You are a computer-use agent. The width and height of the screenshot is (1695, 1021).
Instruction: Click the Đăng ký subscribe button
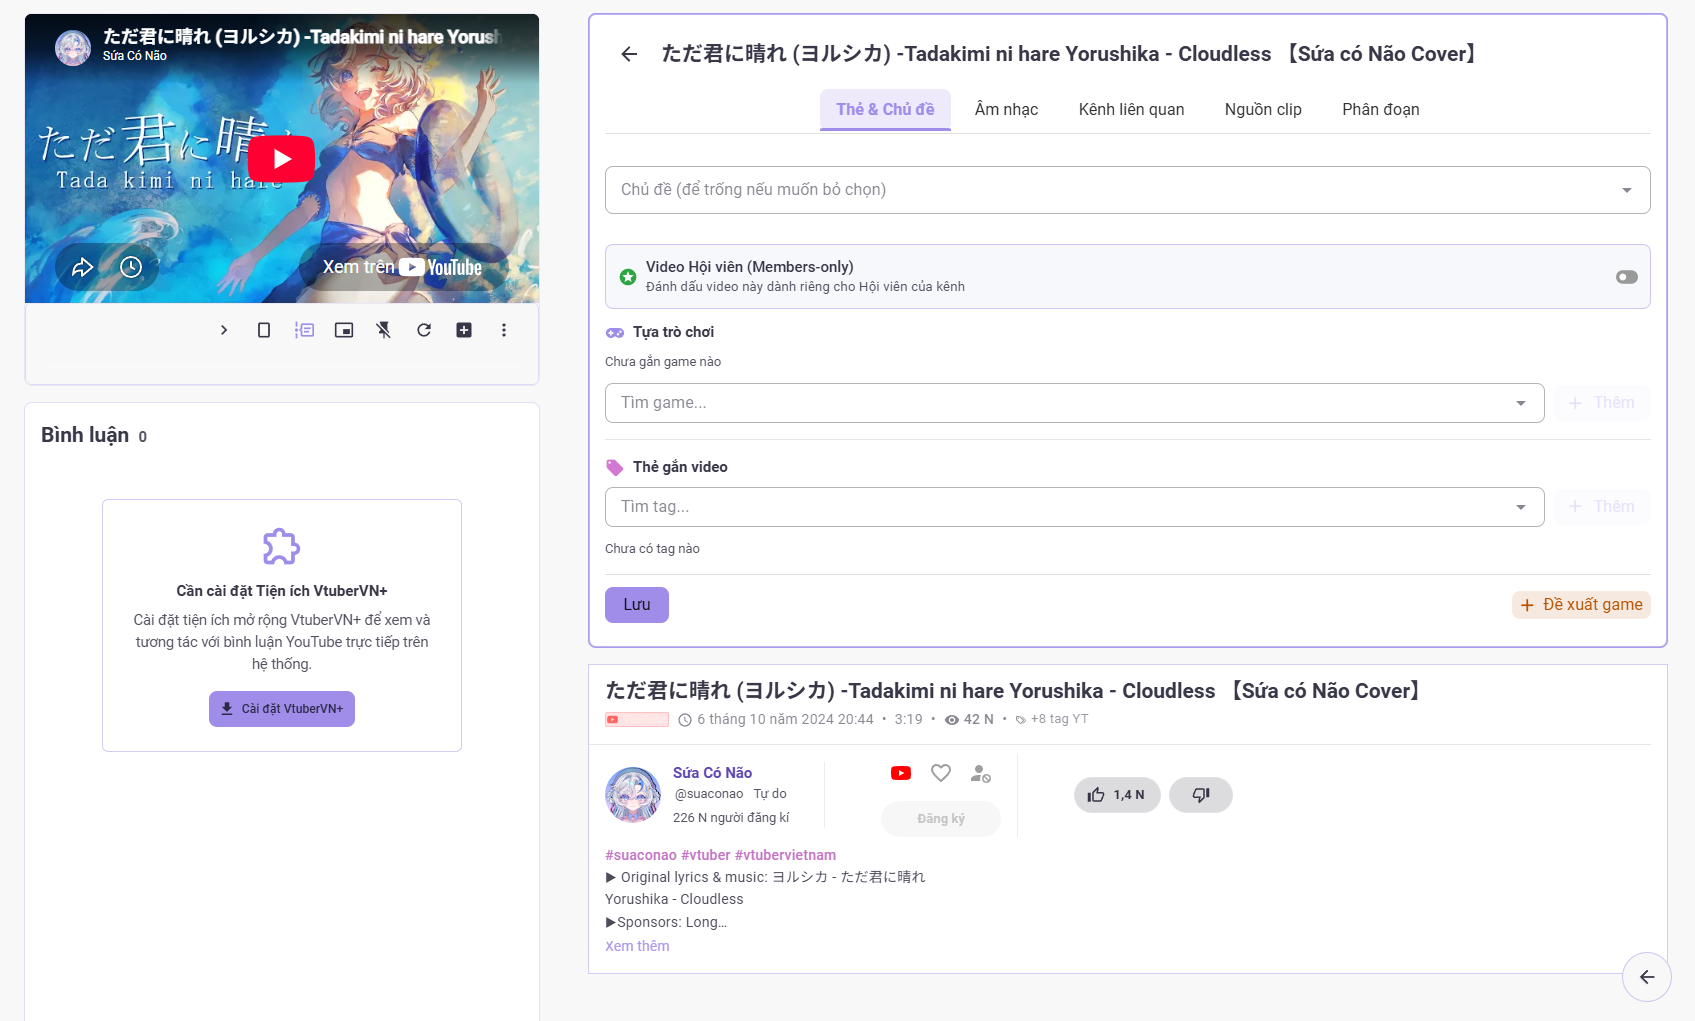tap(941, 819)
